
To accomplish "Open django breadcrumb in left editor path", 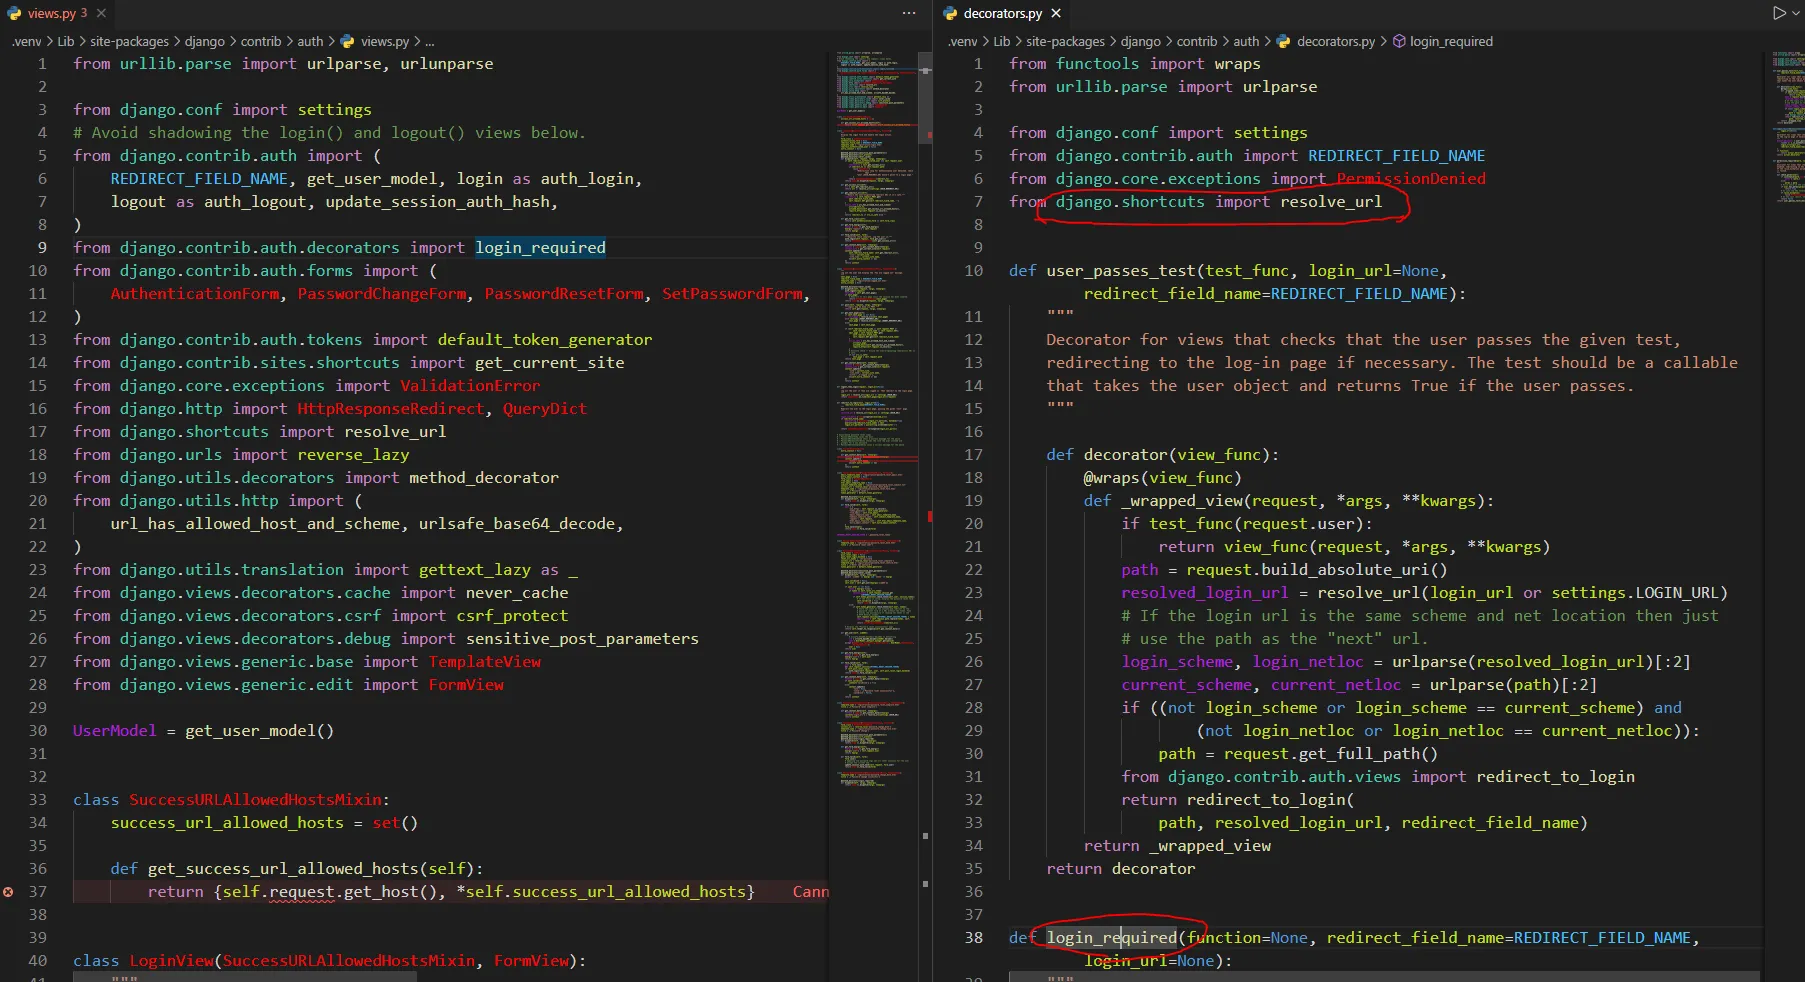I will click(x=205, y=41).
